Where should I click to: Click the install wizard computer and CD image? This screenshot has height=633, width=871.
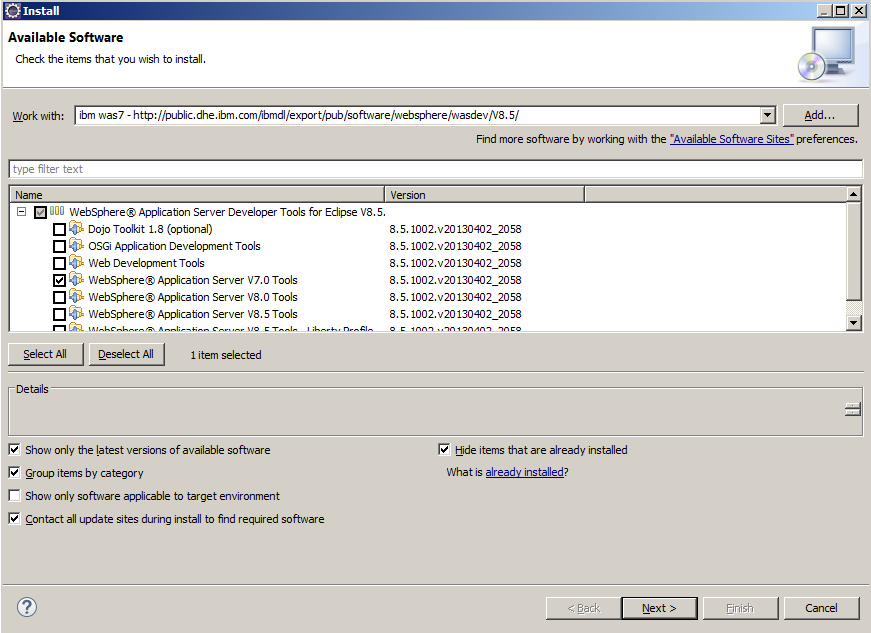click(x=827, y=54)
